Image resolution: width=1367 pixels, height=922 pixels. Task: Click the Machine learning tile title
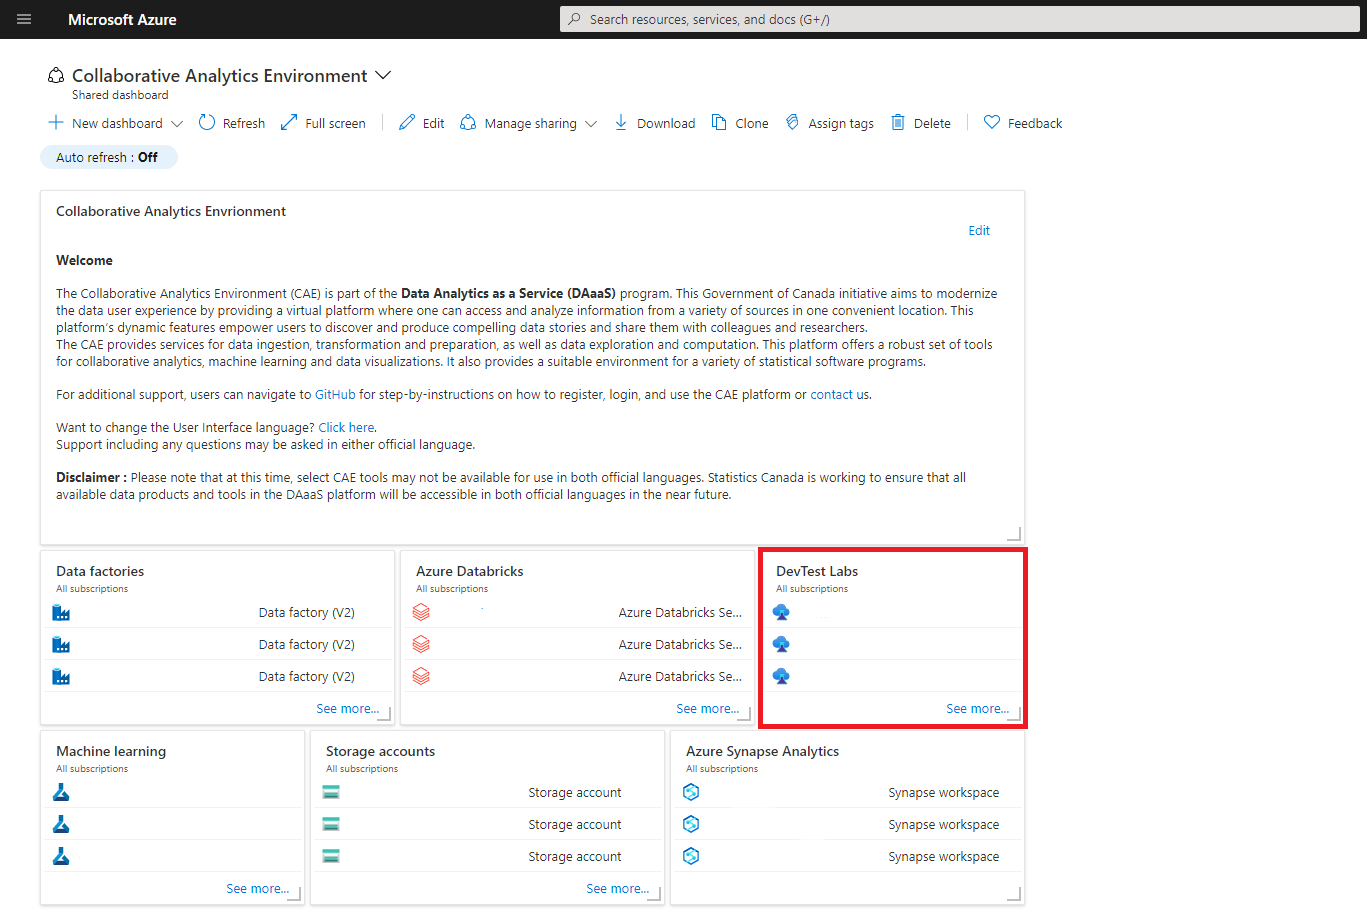[111, 751]
